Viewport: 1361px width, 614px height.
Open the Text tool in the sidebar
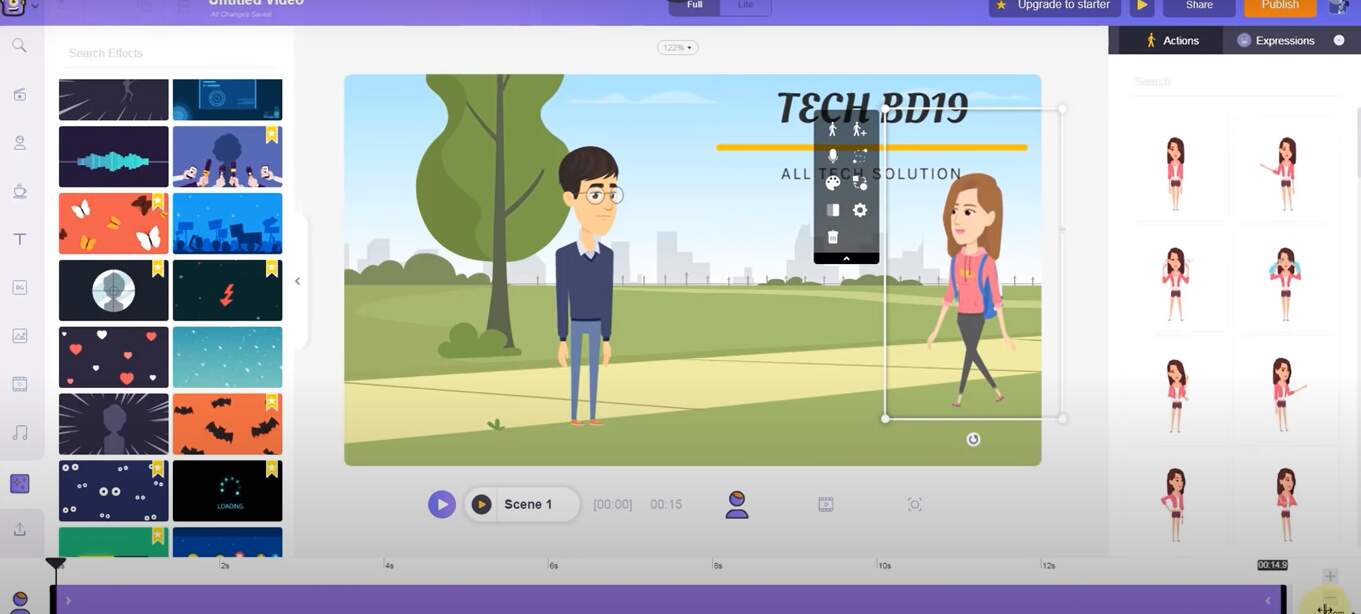point(19,239)
